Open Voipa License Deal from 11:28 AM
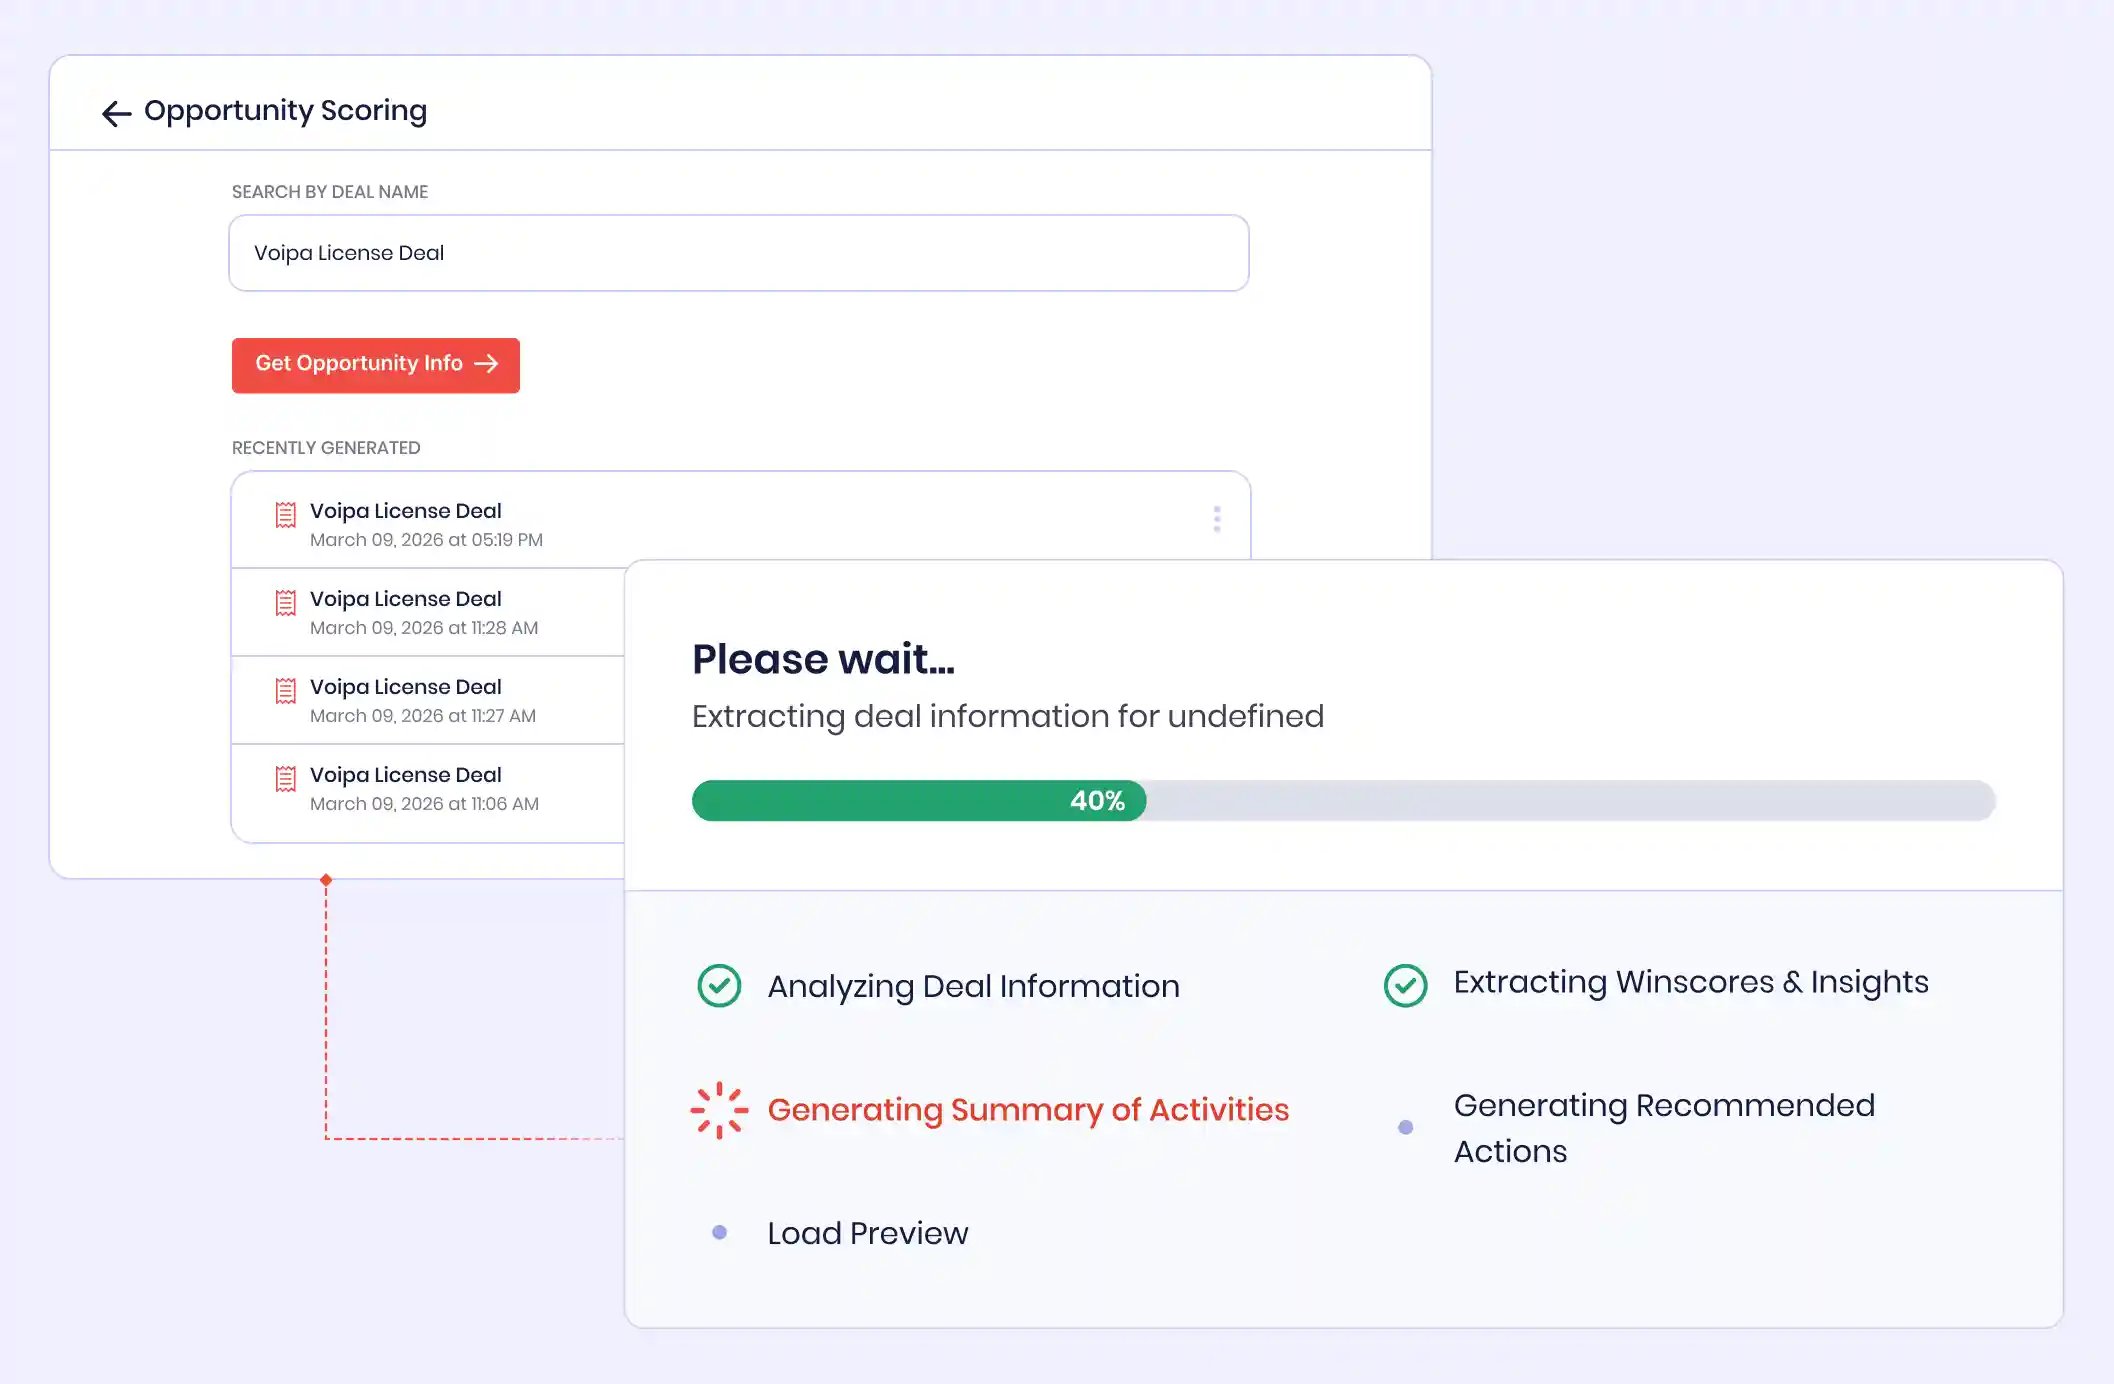Viewport: 2114px width, 1384px height. pyautogui.click(x=406, y=600)
